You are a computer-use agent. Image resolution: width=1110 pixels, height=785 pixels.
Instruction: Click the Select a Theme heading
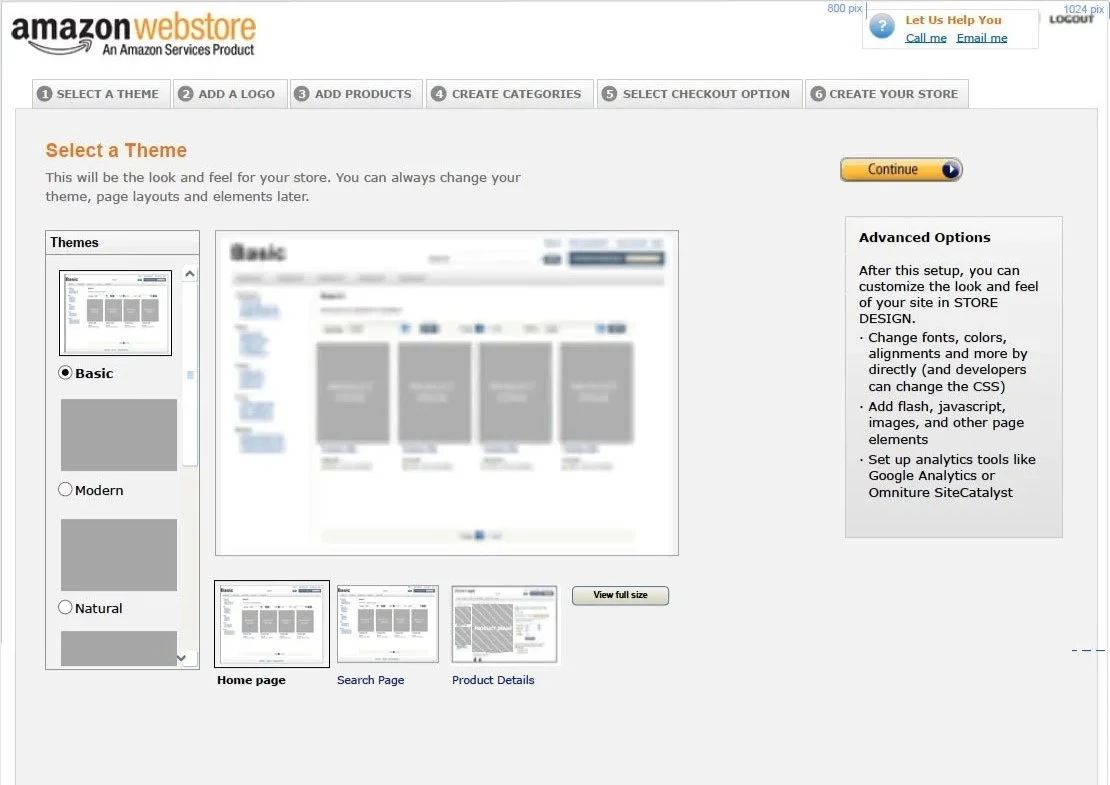[116, 150]
